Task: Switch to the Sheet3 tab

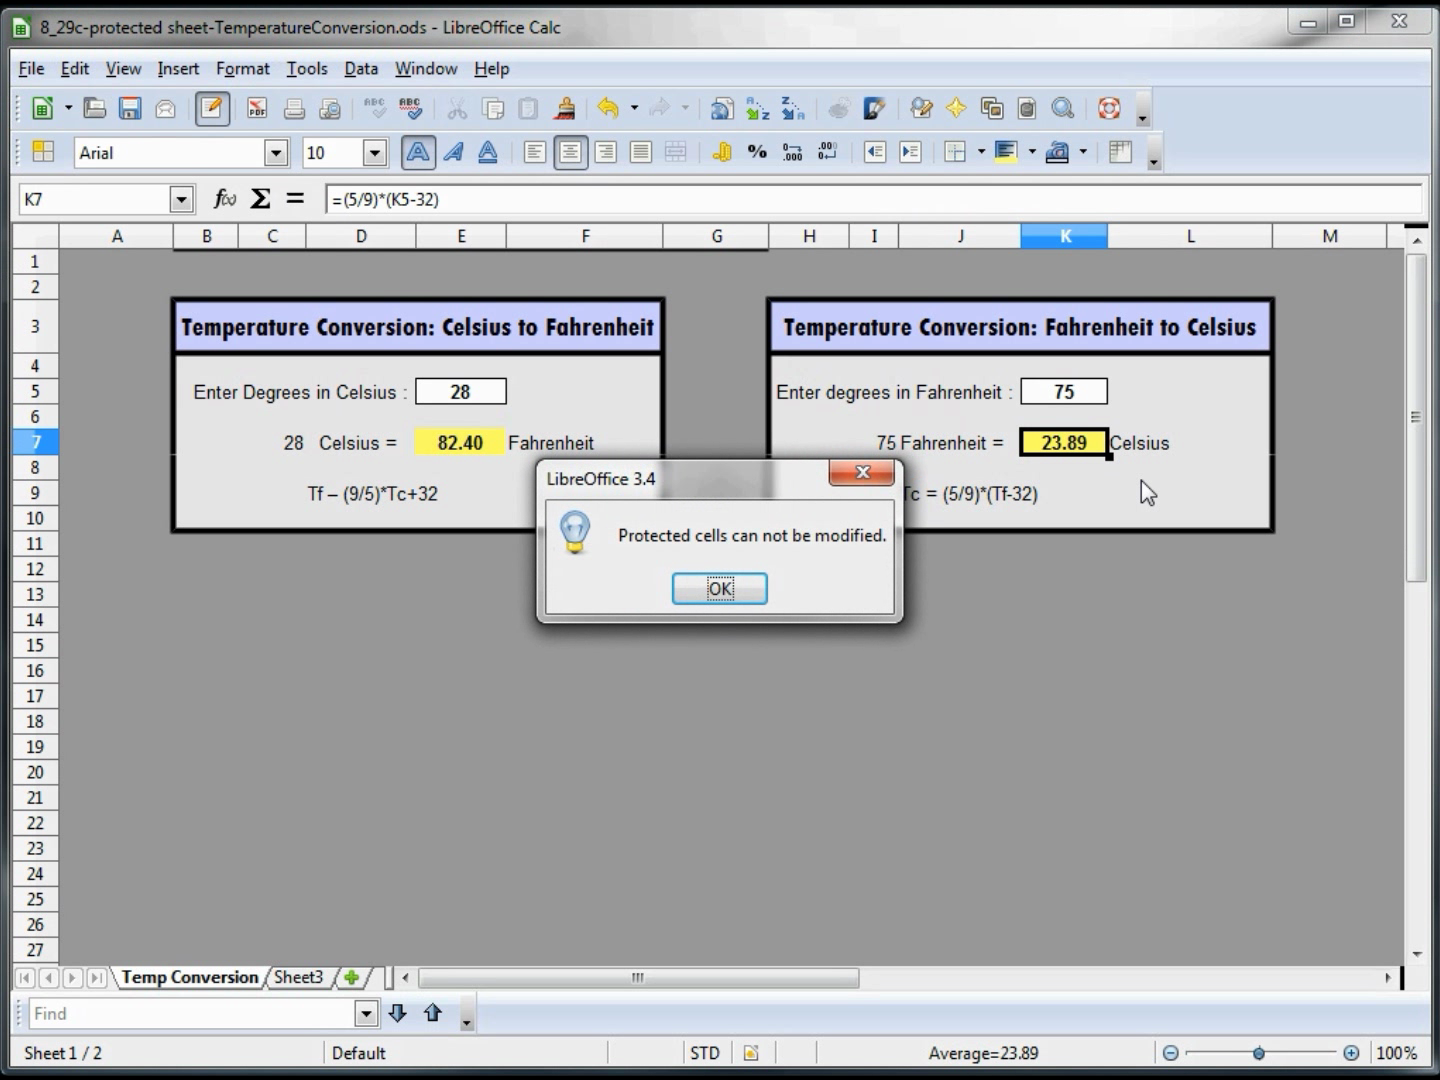Action: click(x=298, y=977)
